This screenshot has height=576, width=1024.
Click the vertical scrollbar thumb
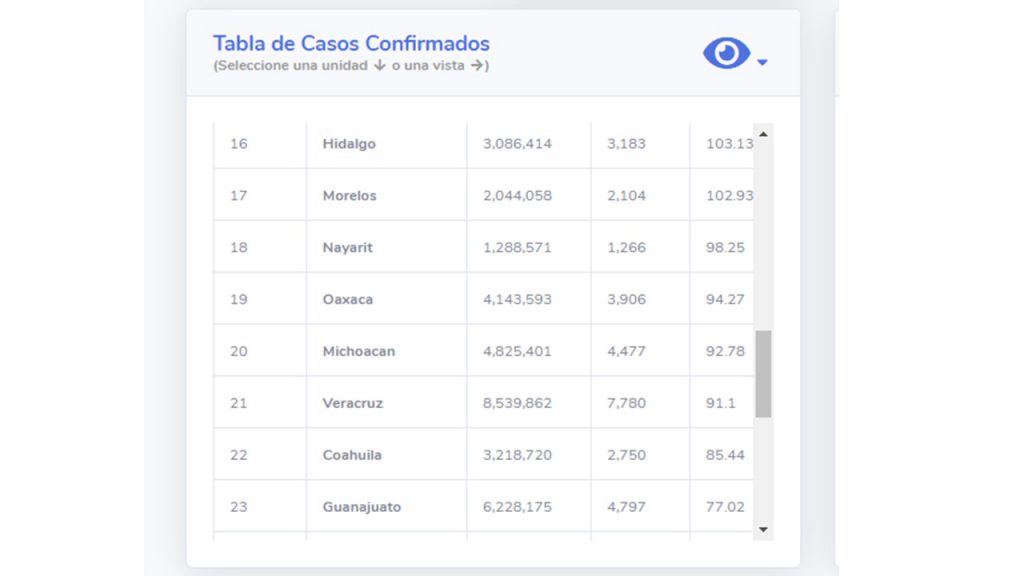(763, 374)
